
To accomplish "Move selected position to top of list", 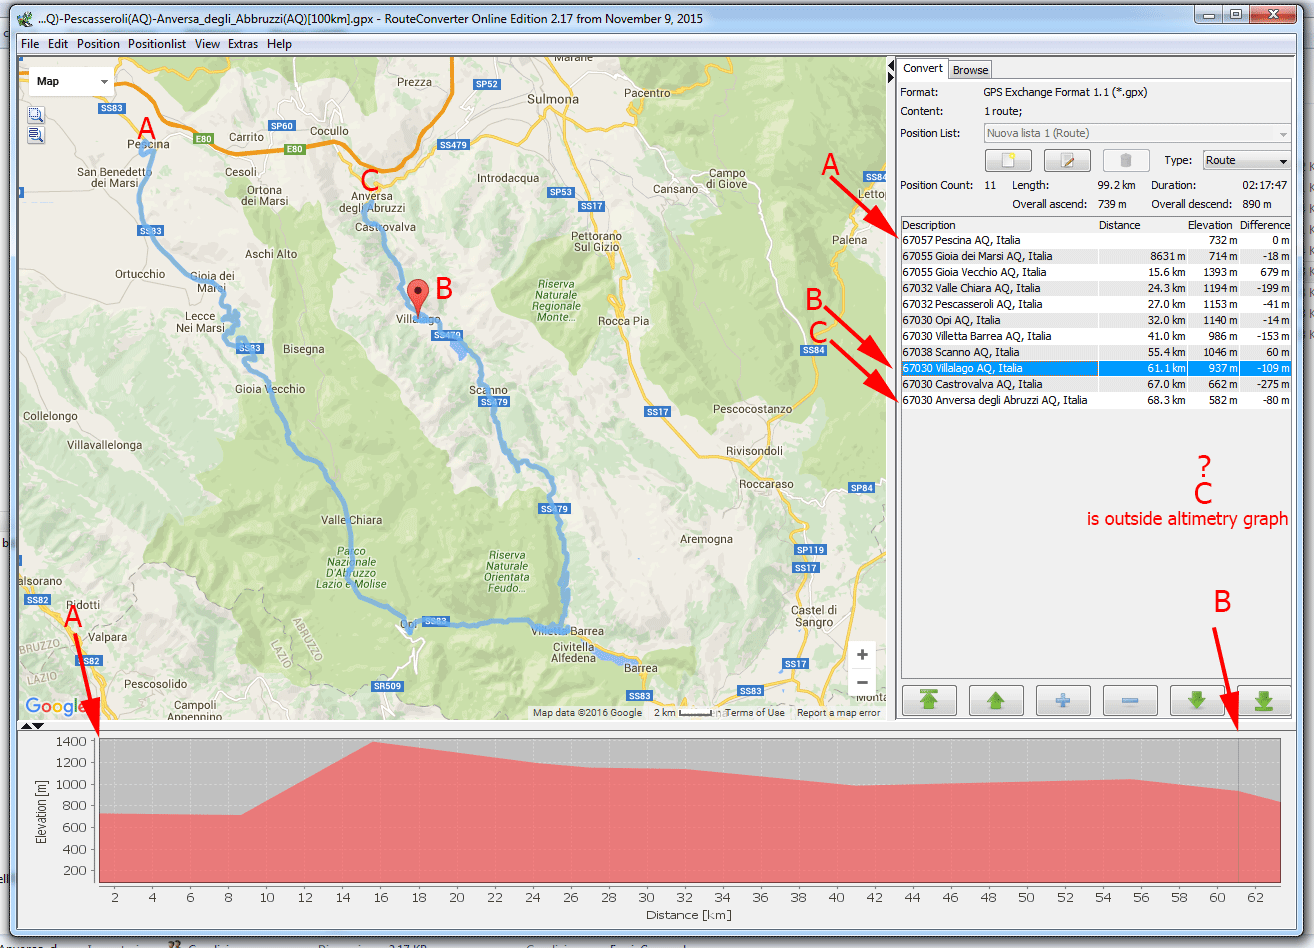I will [929, 700].
